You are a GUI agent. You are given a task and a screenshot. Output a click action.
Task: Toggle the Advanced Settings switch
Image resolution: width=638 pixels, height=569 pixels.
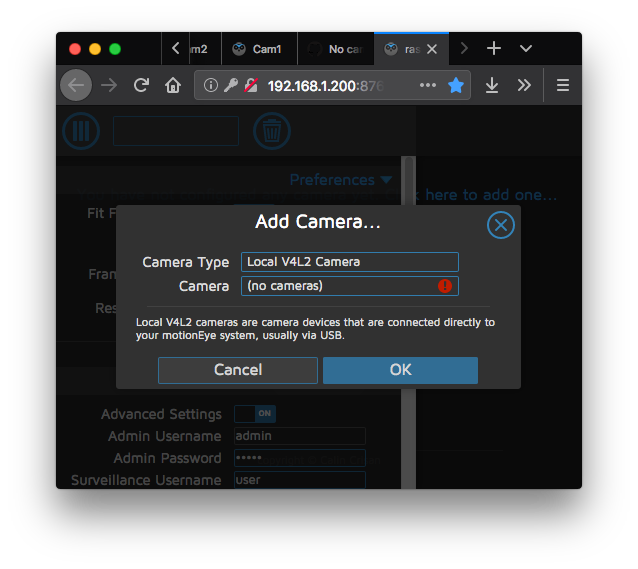[x=255, y=414]
